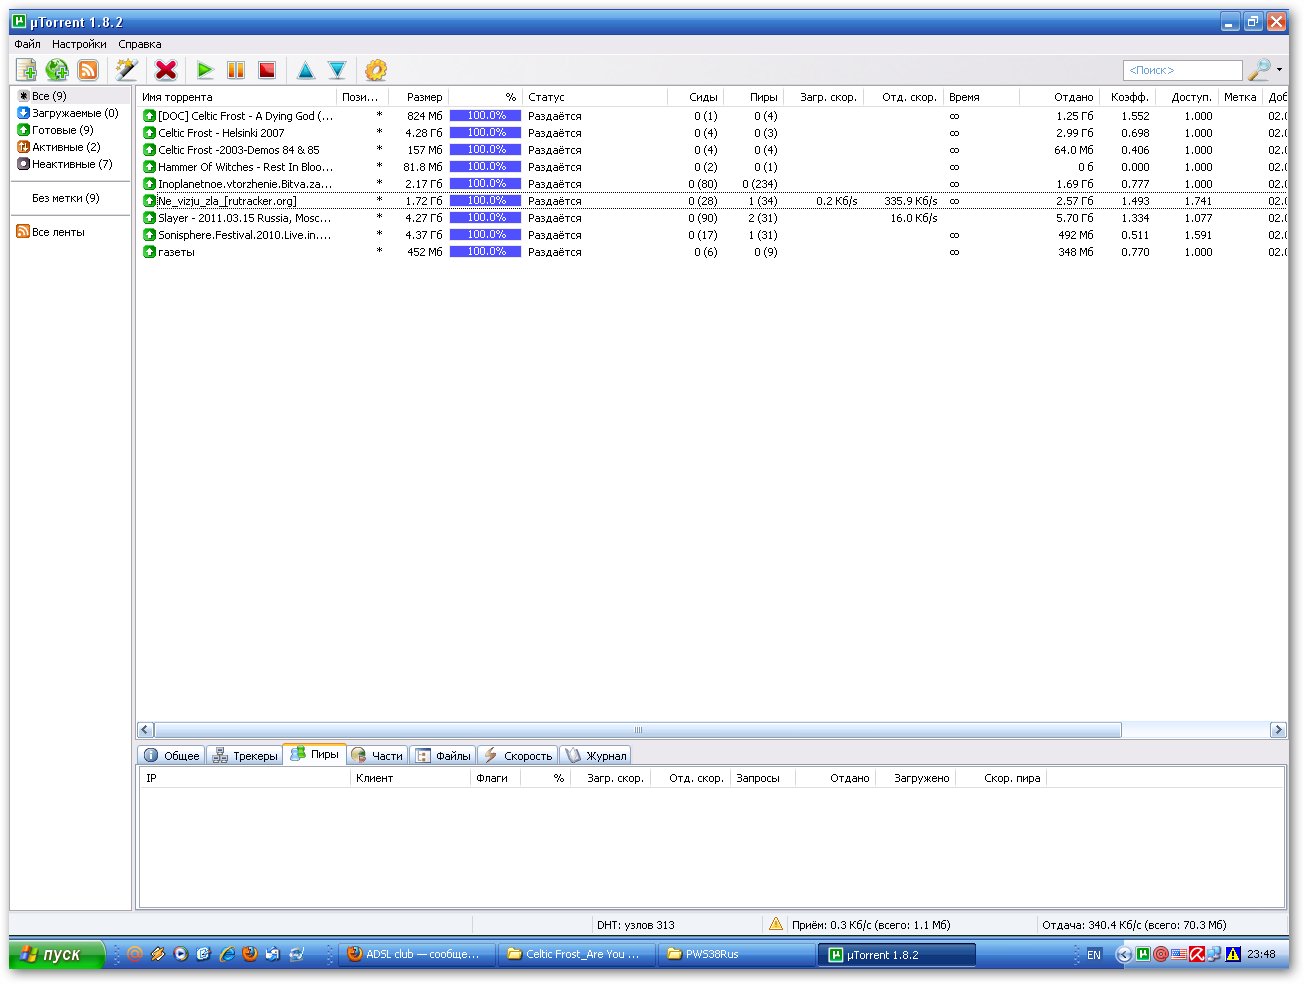Screen dimensions: 1304x984
Task: Open PW538Rus folder in taskbar
Action: click(x=737, y=954)
